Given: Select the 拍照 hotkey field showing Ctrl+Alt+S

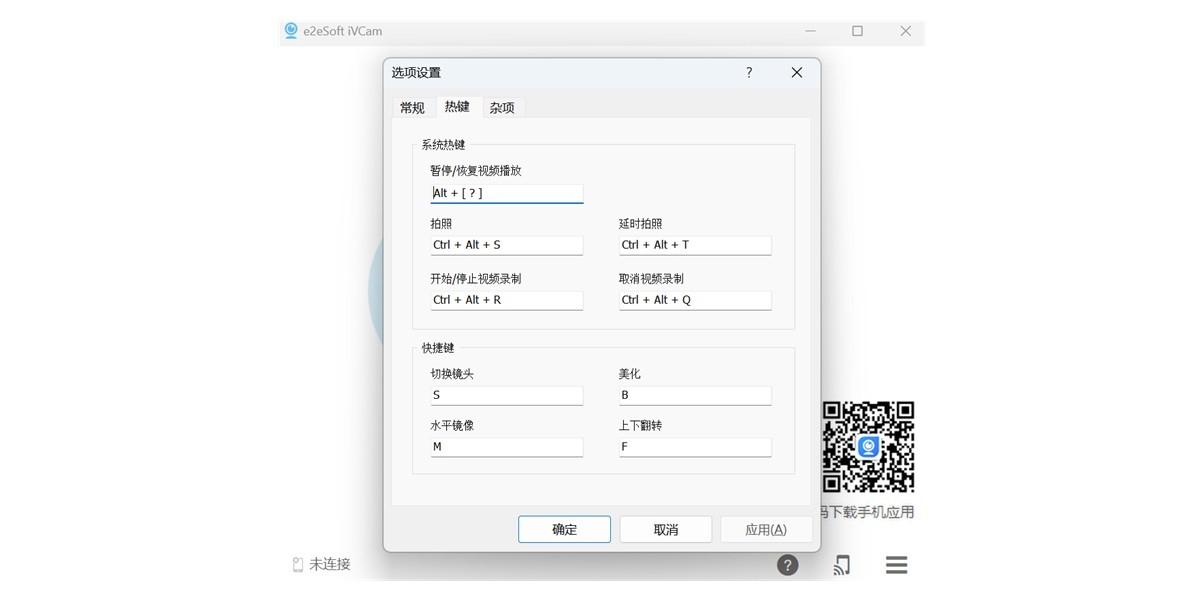Looking at the screenshot, I should tap(506, 245).
